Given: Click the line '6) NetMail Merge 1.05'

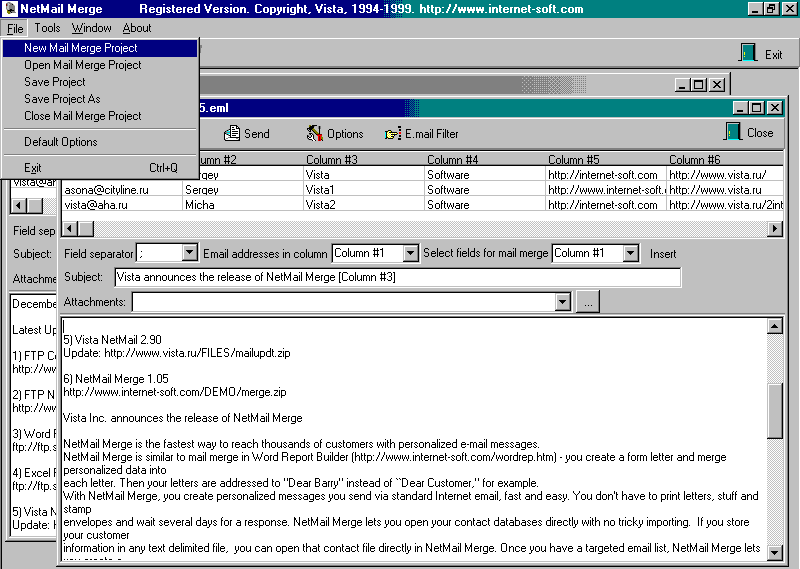Looking at the screenshot, I should (x=116, y=379).
